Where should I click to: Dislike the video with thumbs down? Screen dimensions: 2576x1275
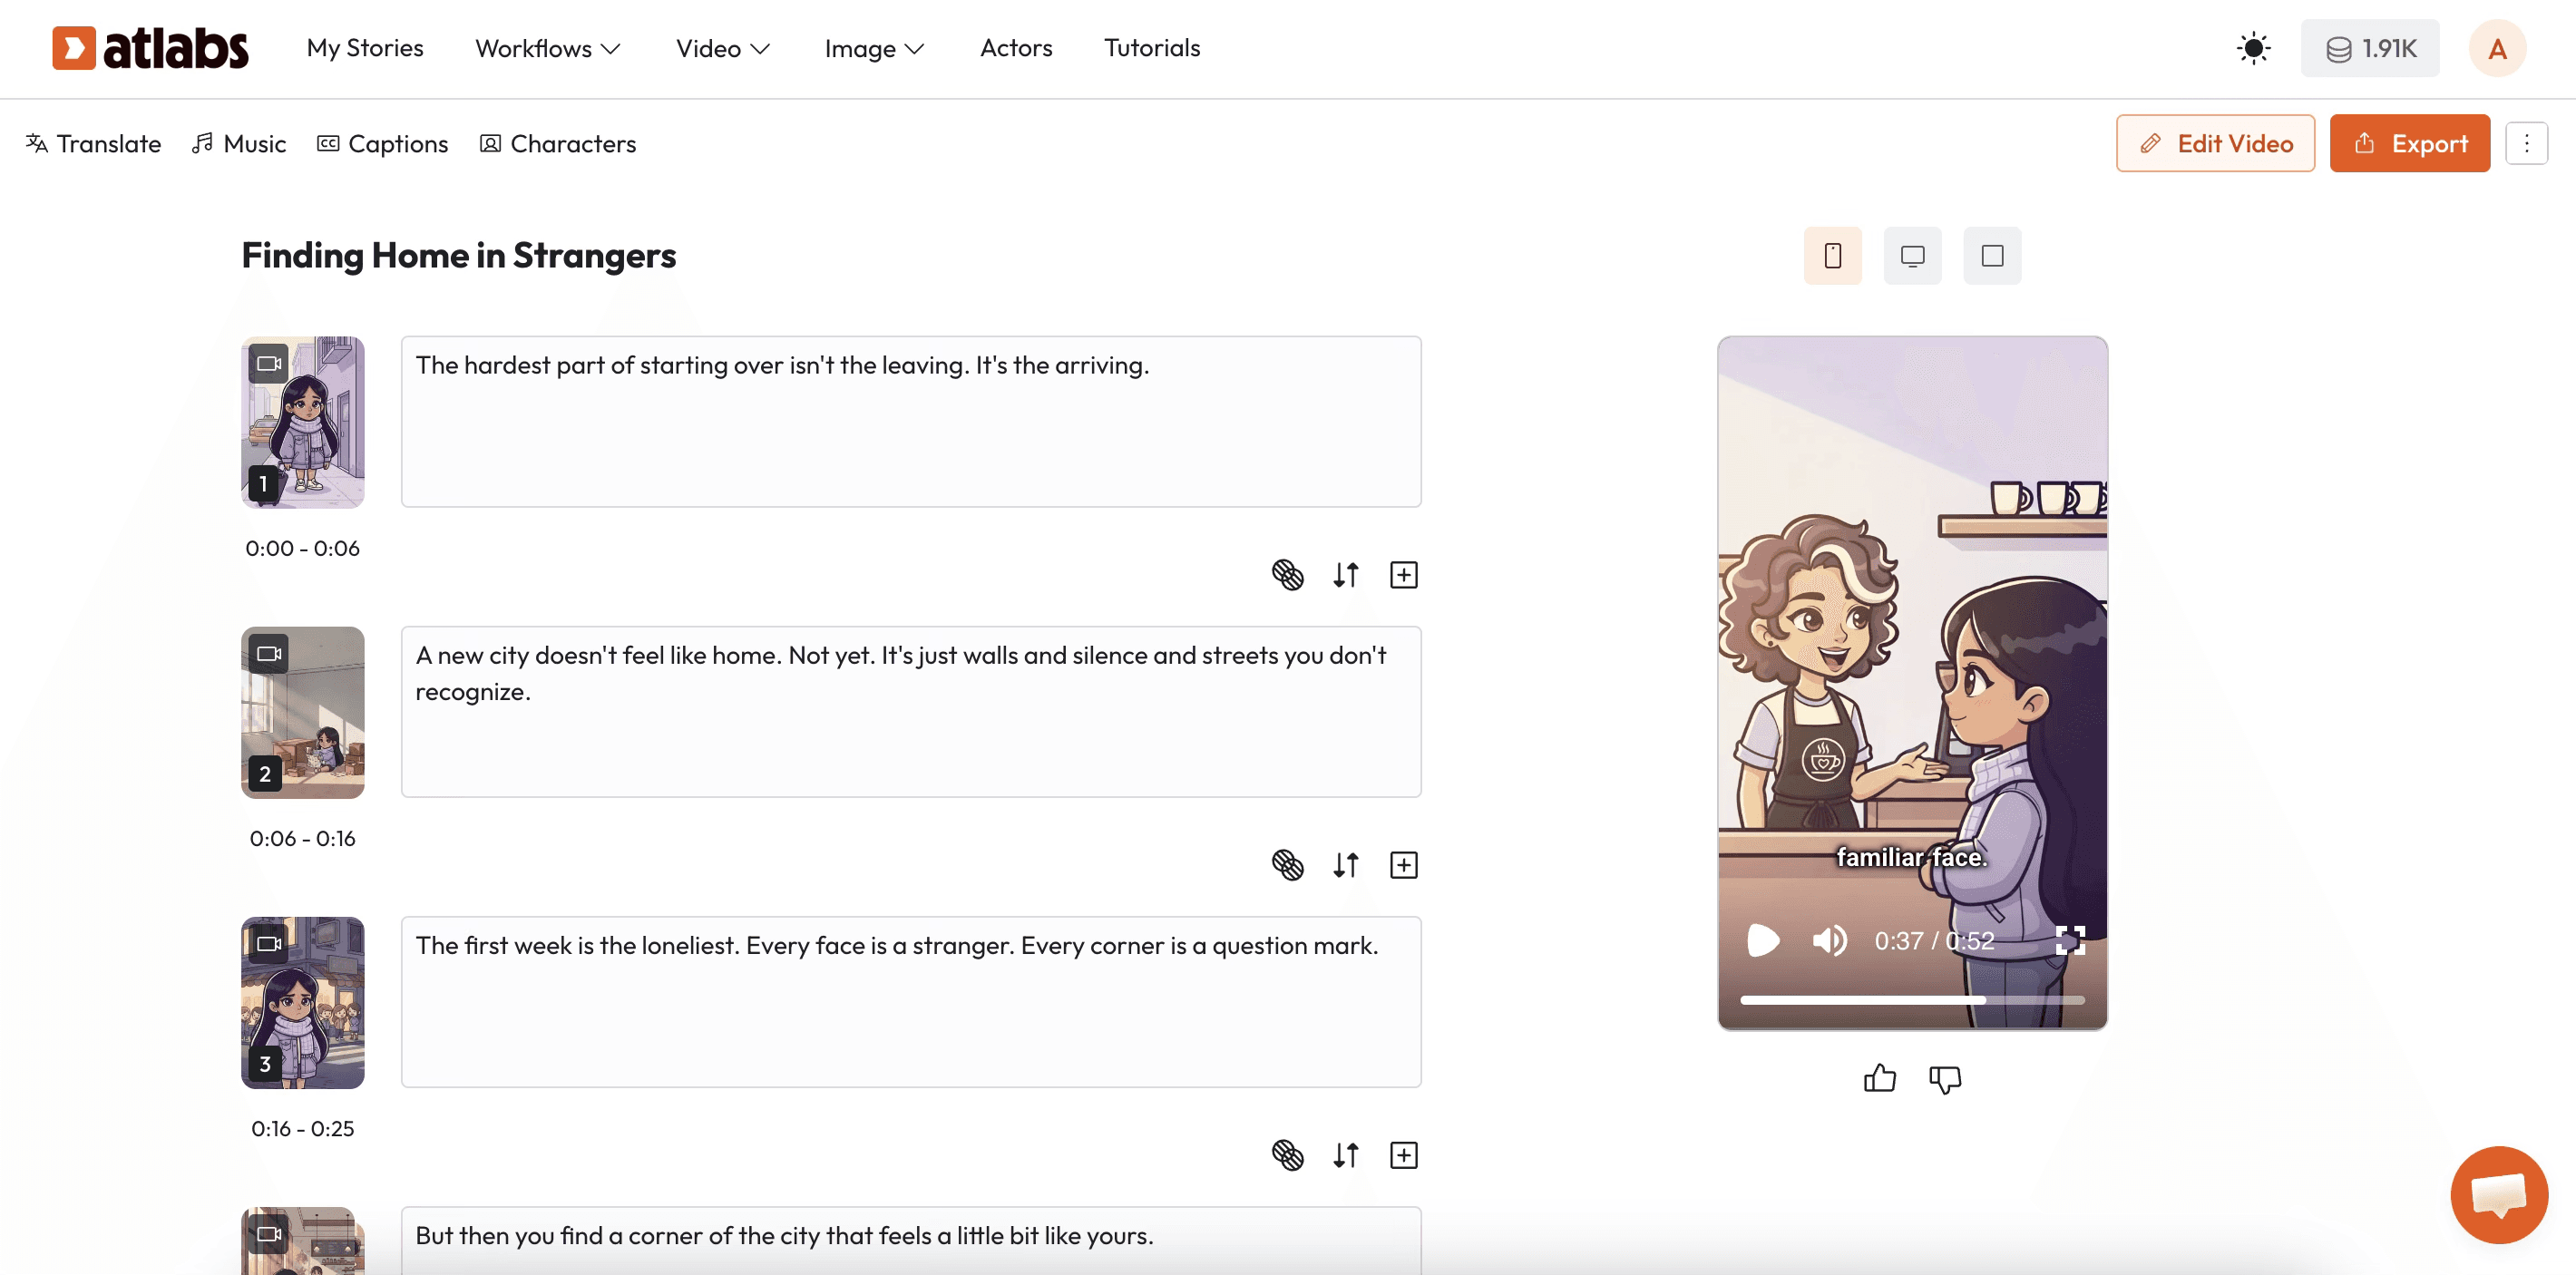click(1944, 1079)
